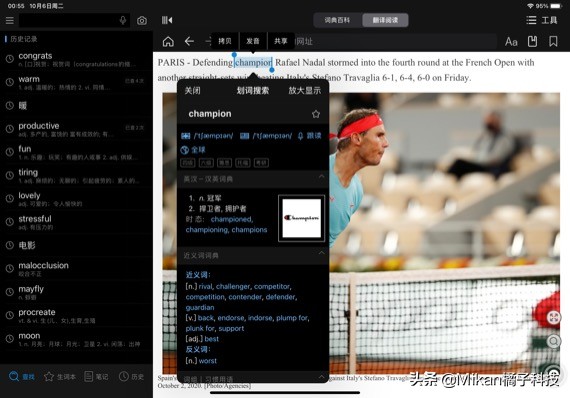This screenshot has width=570, height=398.
Task: Save the article with the save-page icon
Action: click(532, 41)
